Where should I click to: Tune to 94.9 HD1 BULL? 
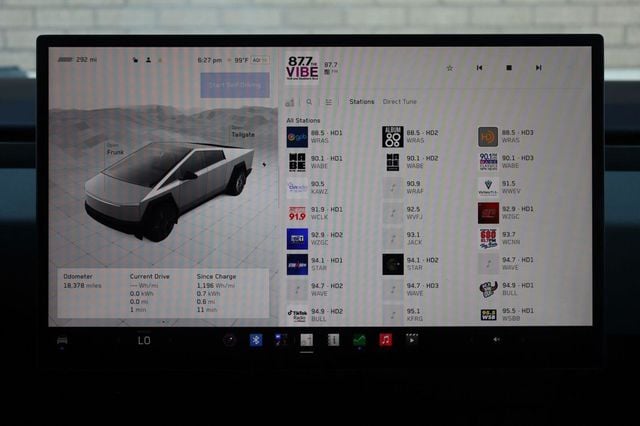506,289
